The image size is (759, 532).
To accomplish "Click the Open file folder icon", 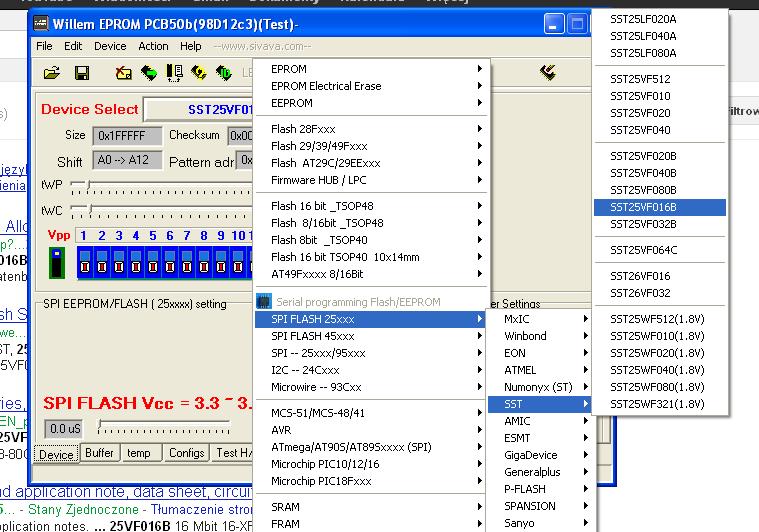I will (x=52, y=73).
